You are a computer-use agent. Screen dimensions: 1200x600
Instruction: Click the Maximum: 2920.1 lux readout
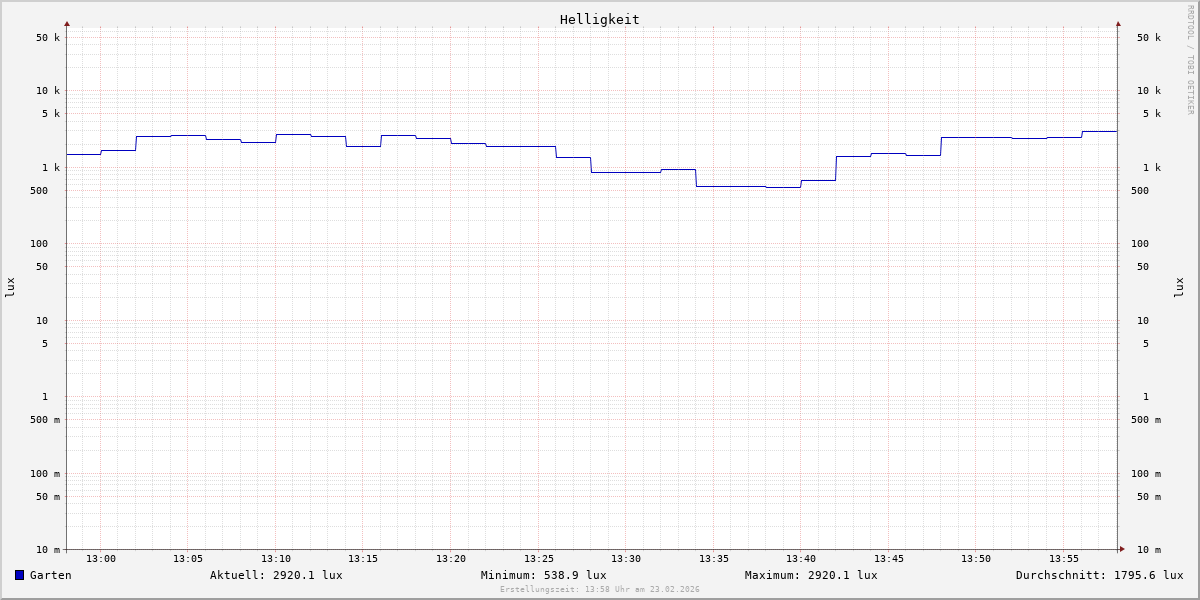point(811,575)
